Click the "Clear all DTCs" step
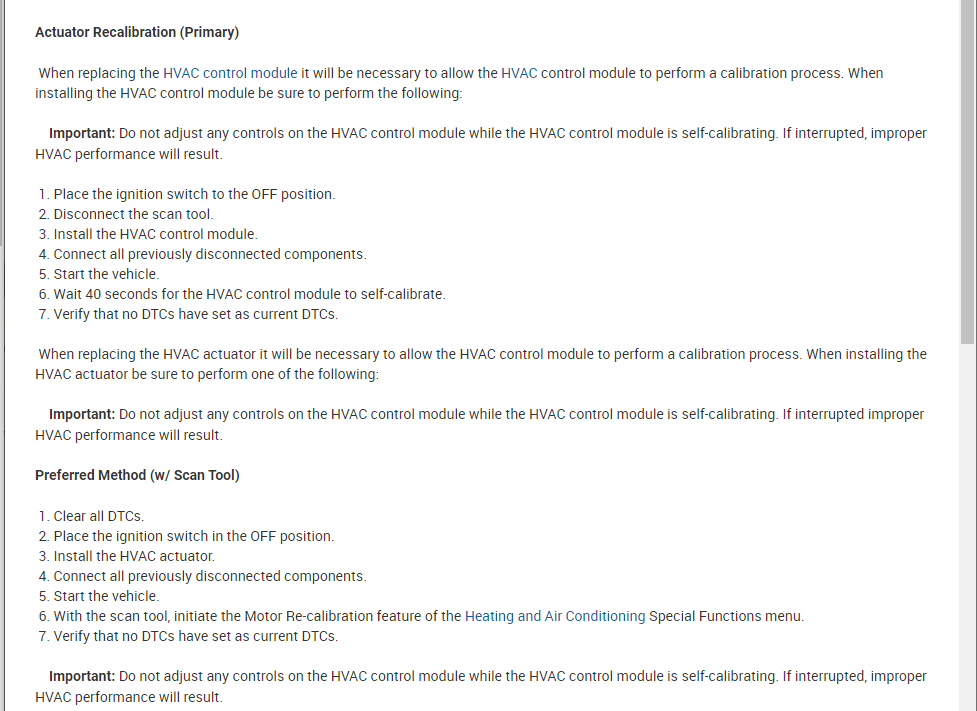Image resolution: width=977 pixels, height=711 pixels. [x=98, y=516]
